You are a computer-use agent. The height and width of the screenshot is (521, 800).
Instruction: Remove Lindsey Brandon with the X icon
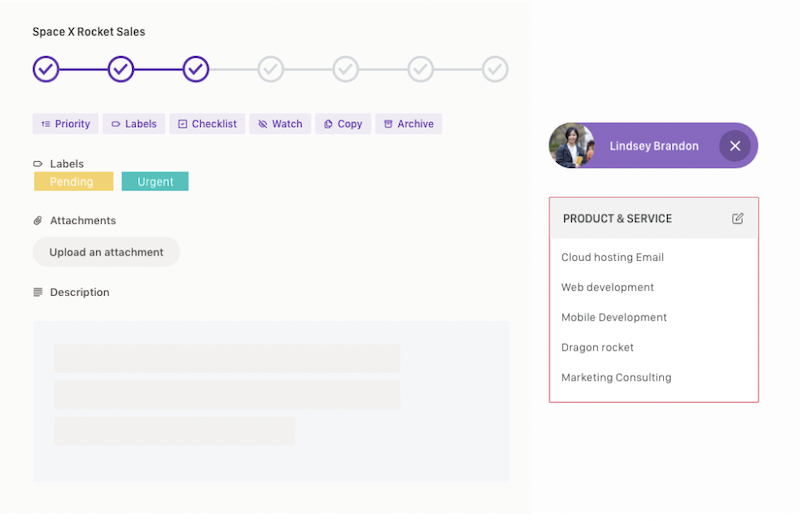click(x=735, y=146)
